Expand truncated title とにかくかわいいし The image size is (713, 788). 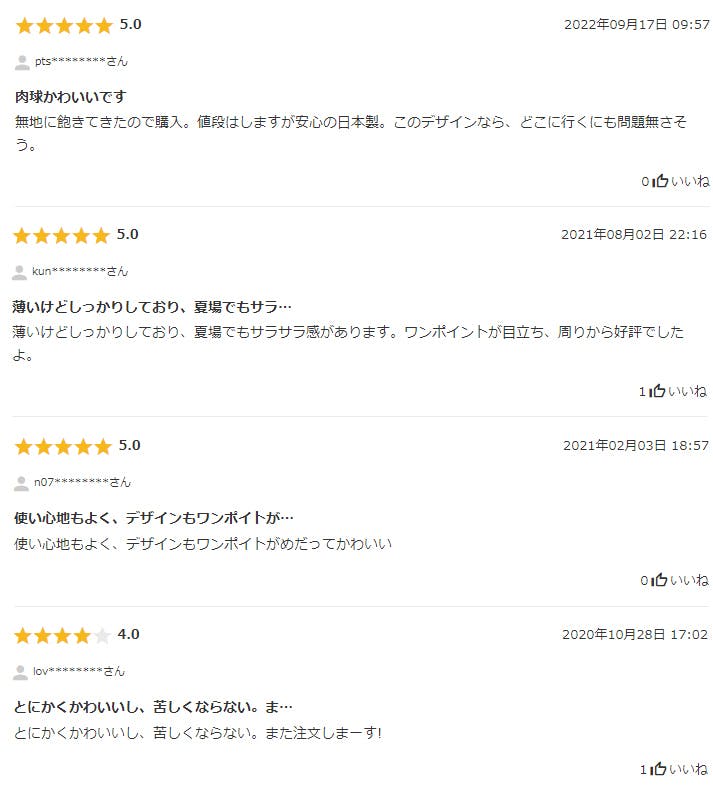coord(152,707)
